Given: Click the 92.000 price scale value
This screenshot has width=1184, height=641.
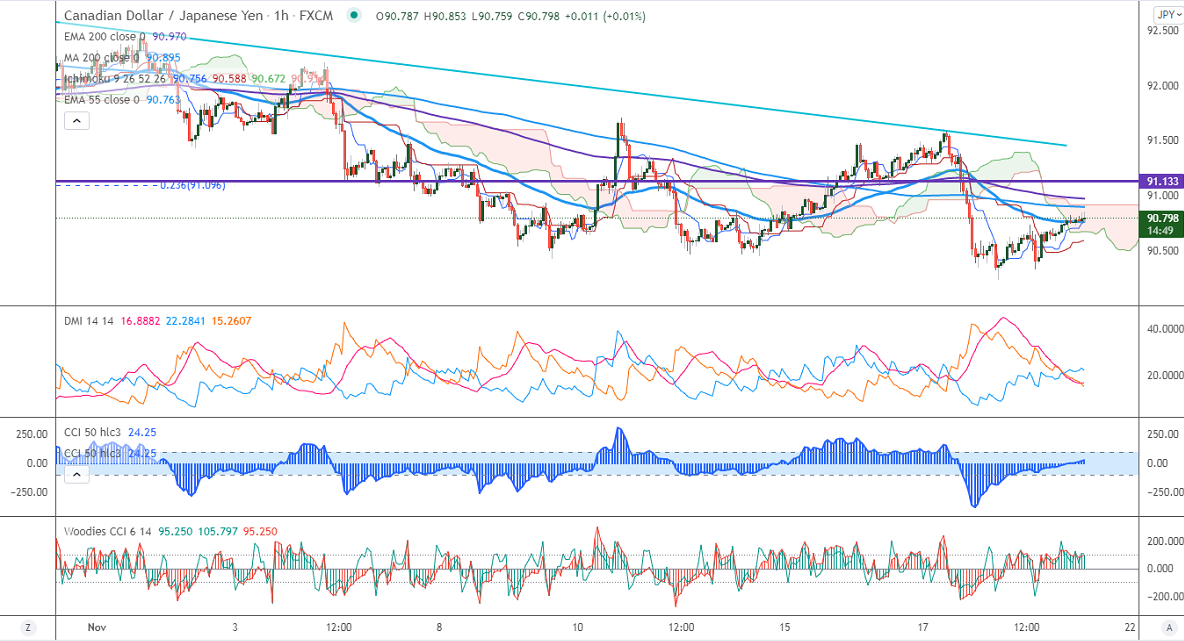Looking at the screenshot, I should (1162, 85).
